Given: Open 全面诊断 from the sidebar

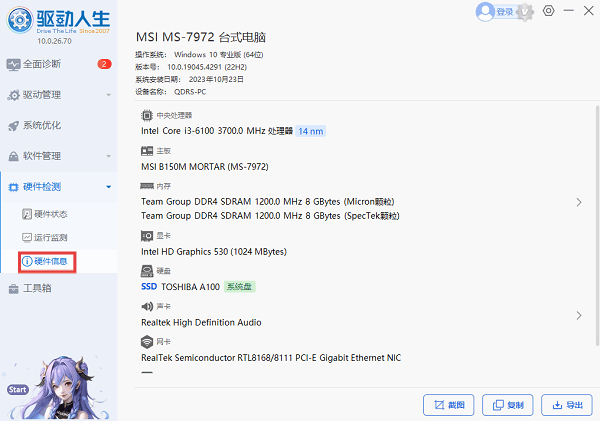Looking at the screenshot, I should click(x=40, y=64).
